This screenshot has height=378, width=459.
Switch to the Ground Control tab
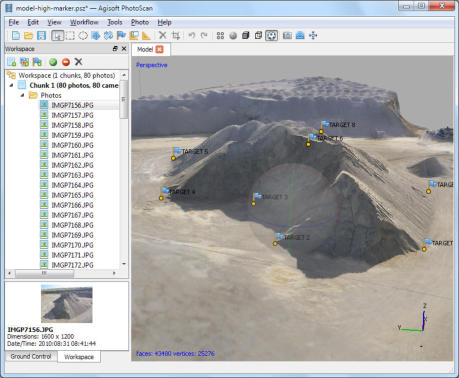[31, 356]
